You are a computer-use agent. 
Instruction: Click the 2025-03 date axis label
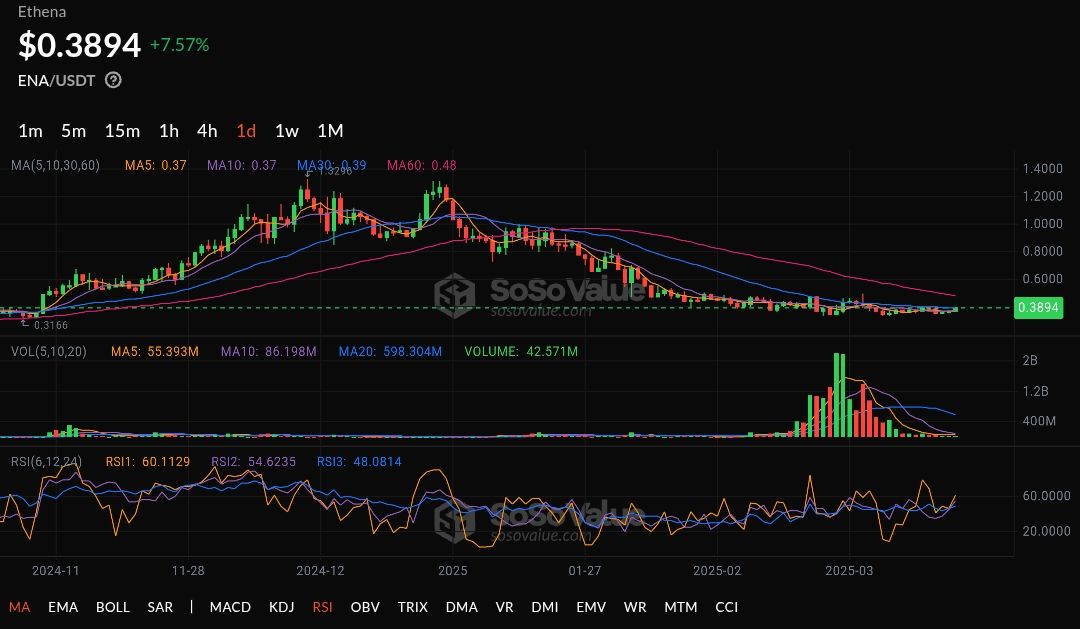[x=849, y=570]
